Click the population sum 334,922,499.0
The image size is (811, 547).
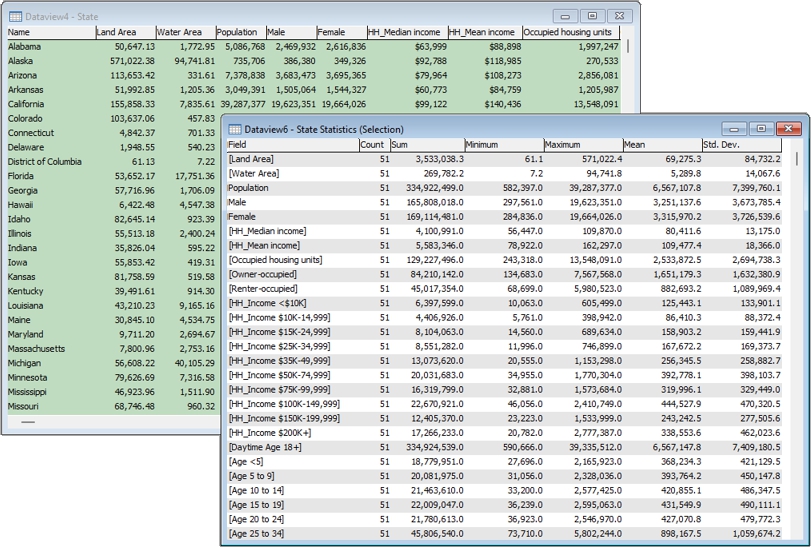[x=434, y=188]
